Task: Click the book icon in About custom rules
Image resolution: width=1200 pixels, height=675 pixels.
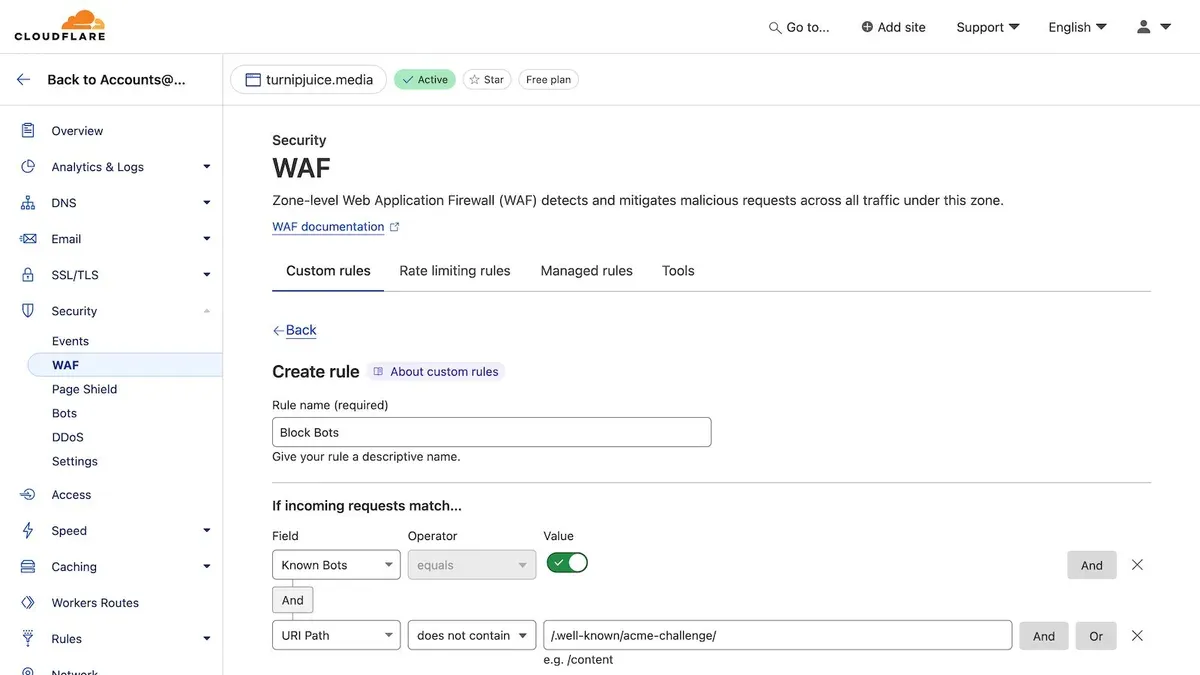Action: 378,372
